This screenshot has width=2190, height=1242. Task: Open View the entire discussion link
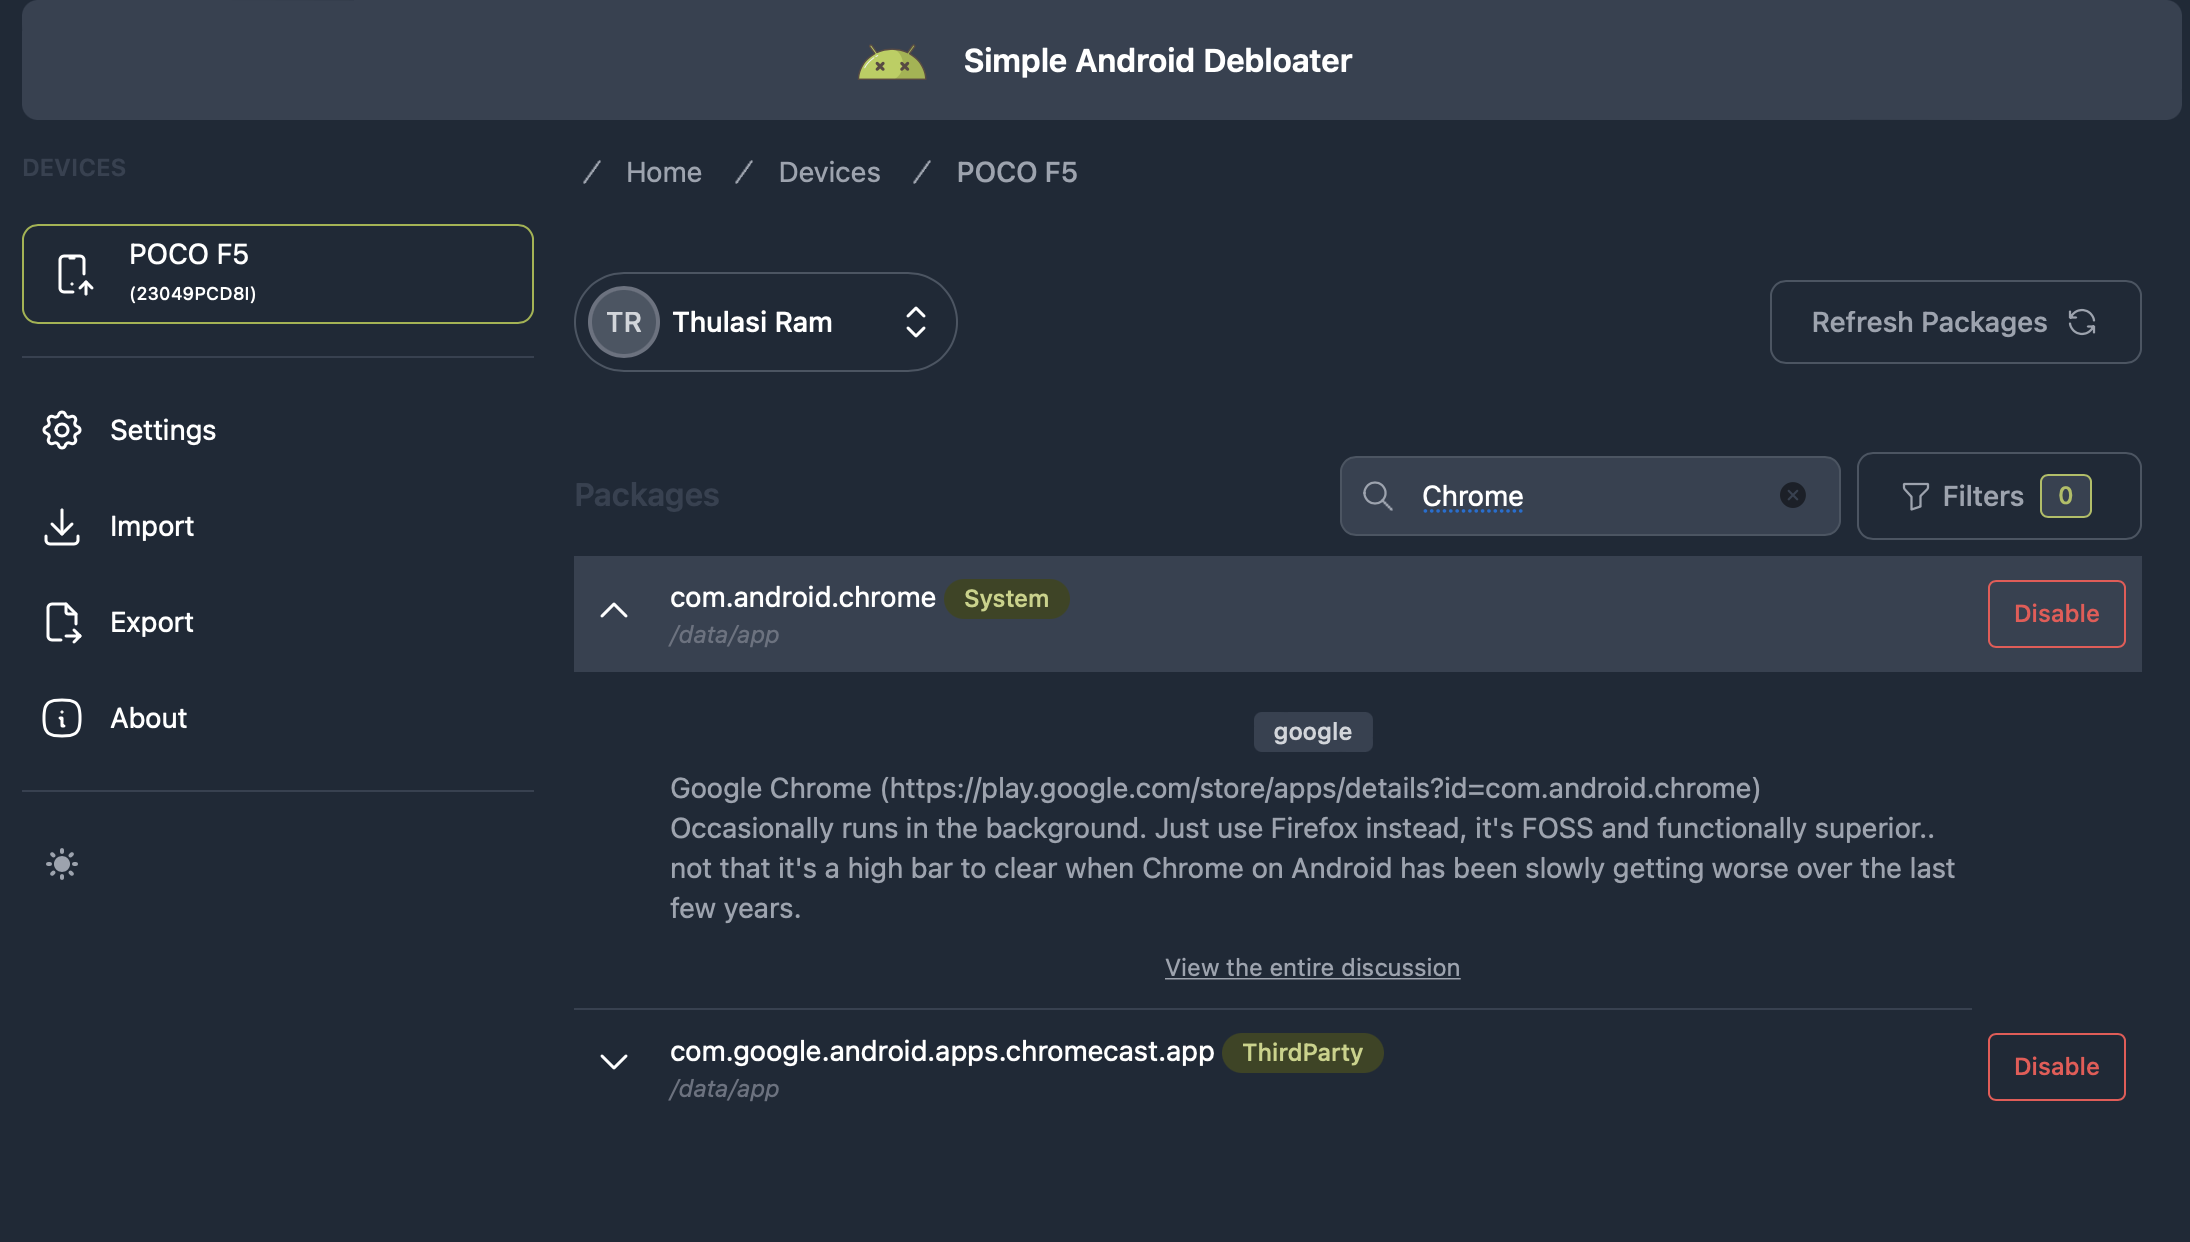coord(1312,968)
